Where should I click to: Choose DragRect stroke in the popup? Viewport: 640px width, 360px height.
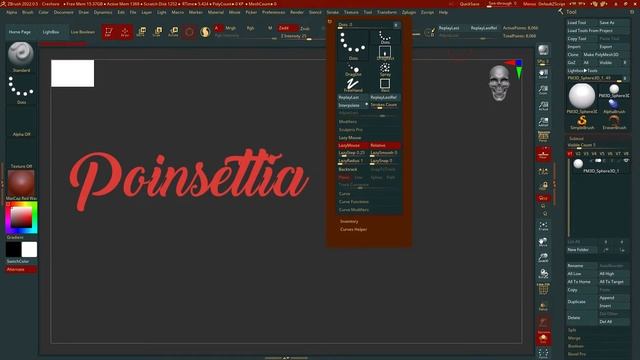(x=385, y=53)
